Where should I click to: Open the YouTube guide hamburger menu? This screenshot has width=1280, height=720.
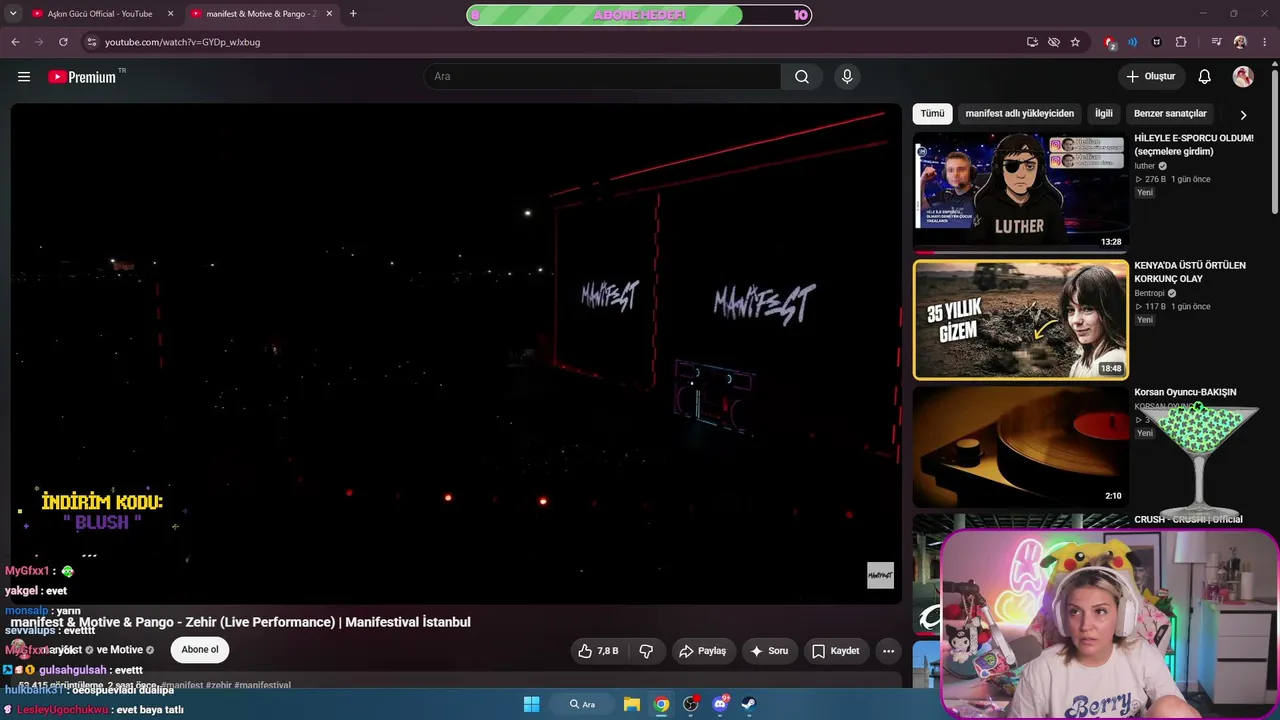[x=24, y=77]
